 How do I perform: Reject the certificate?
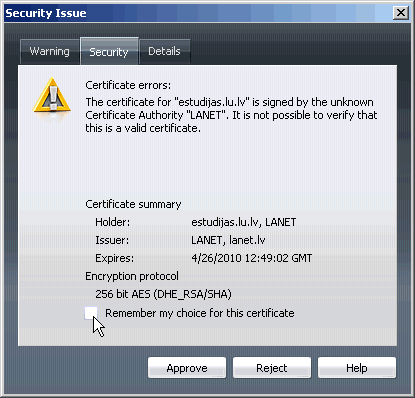tap(272, 368)
